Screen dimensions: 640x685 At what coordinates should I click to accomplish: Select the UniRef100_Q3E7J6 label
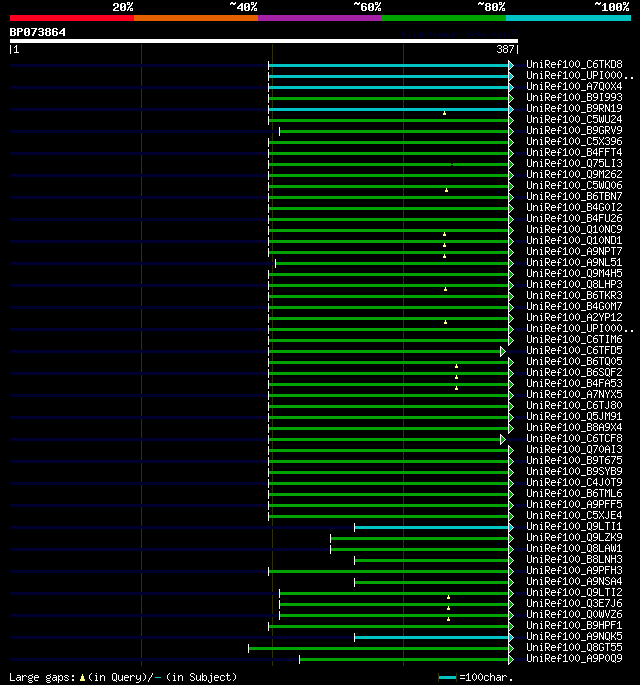coord(574,603)
